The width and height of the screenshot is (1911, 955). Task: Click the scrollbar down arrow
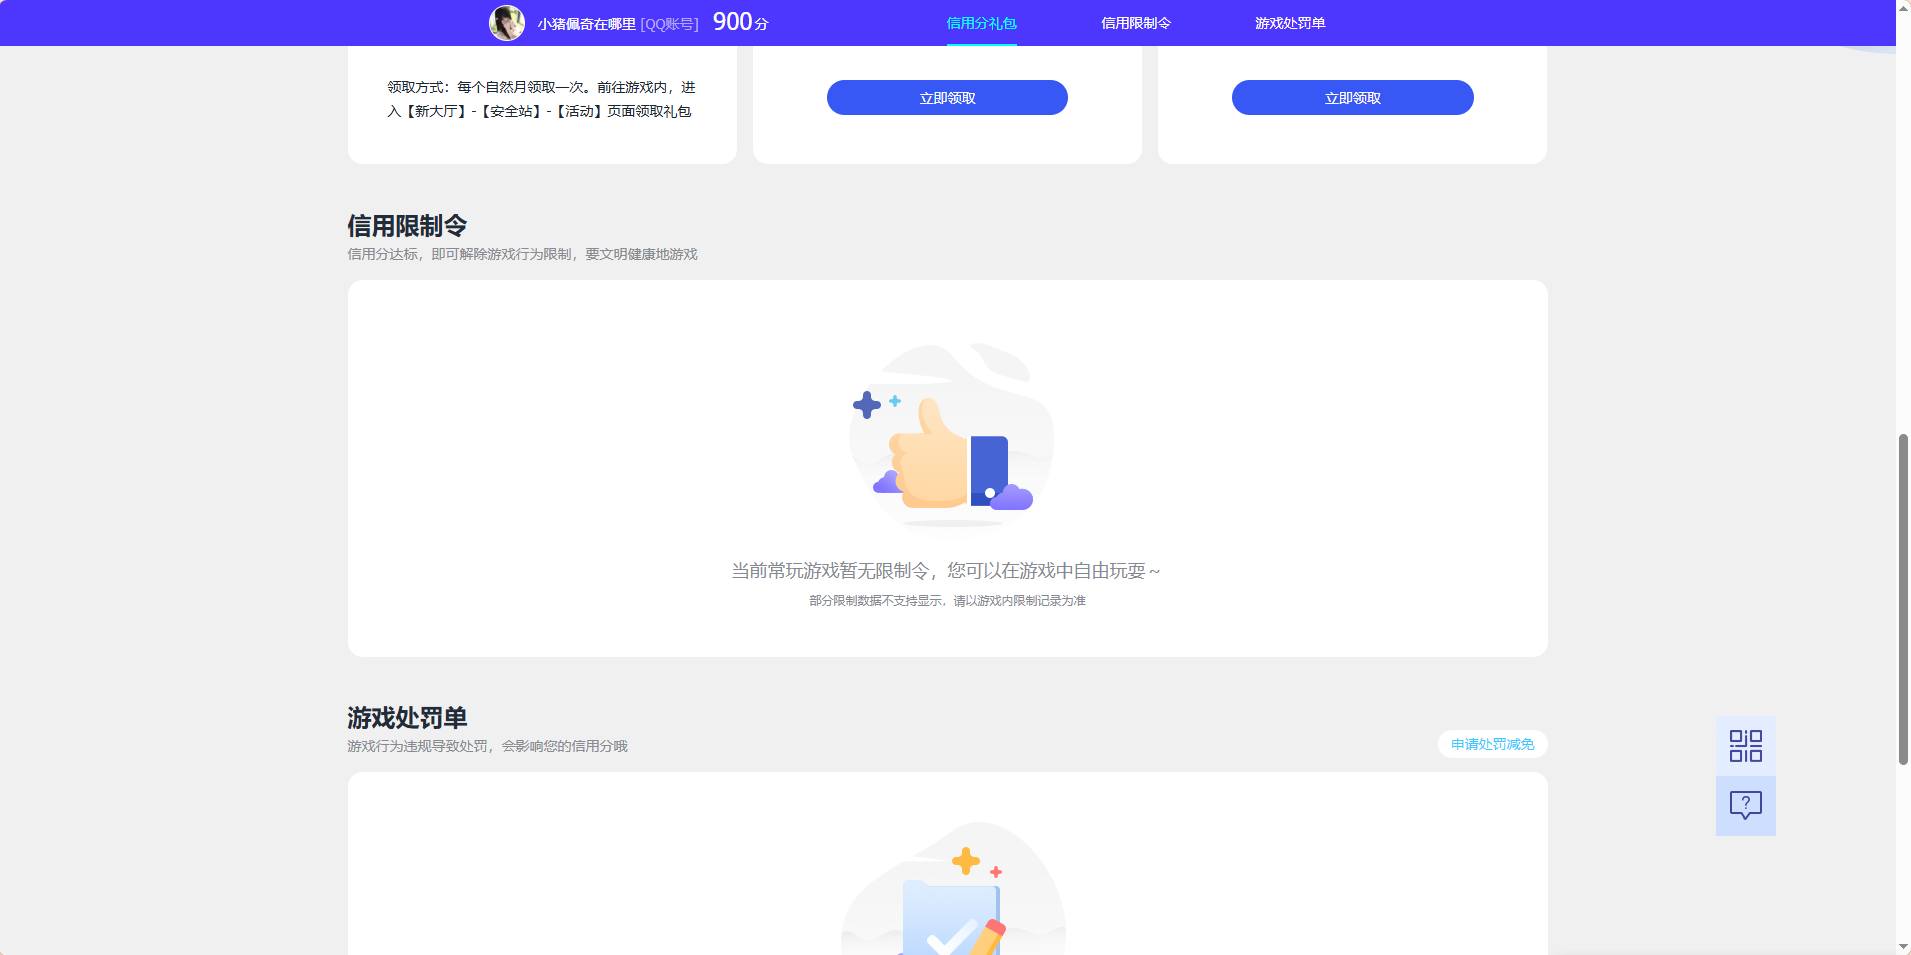tap(1903, 947)
